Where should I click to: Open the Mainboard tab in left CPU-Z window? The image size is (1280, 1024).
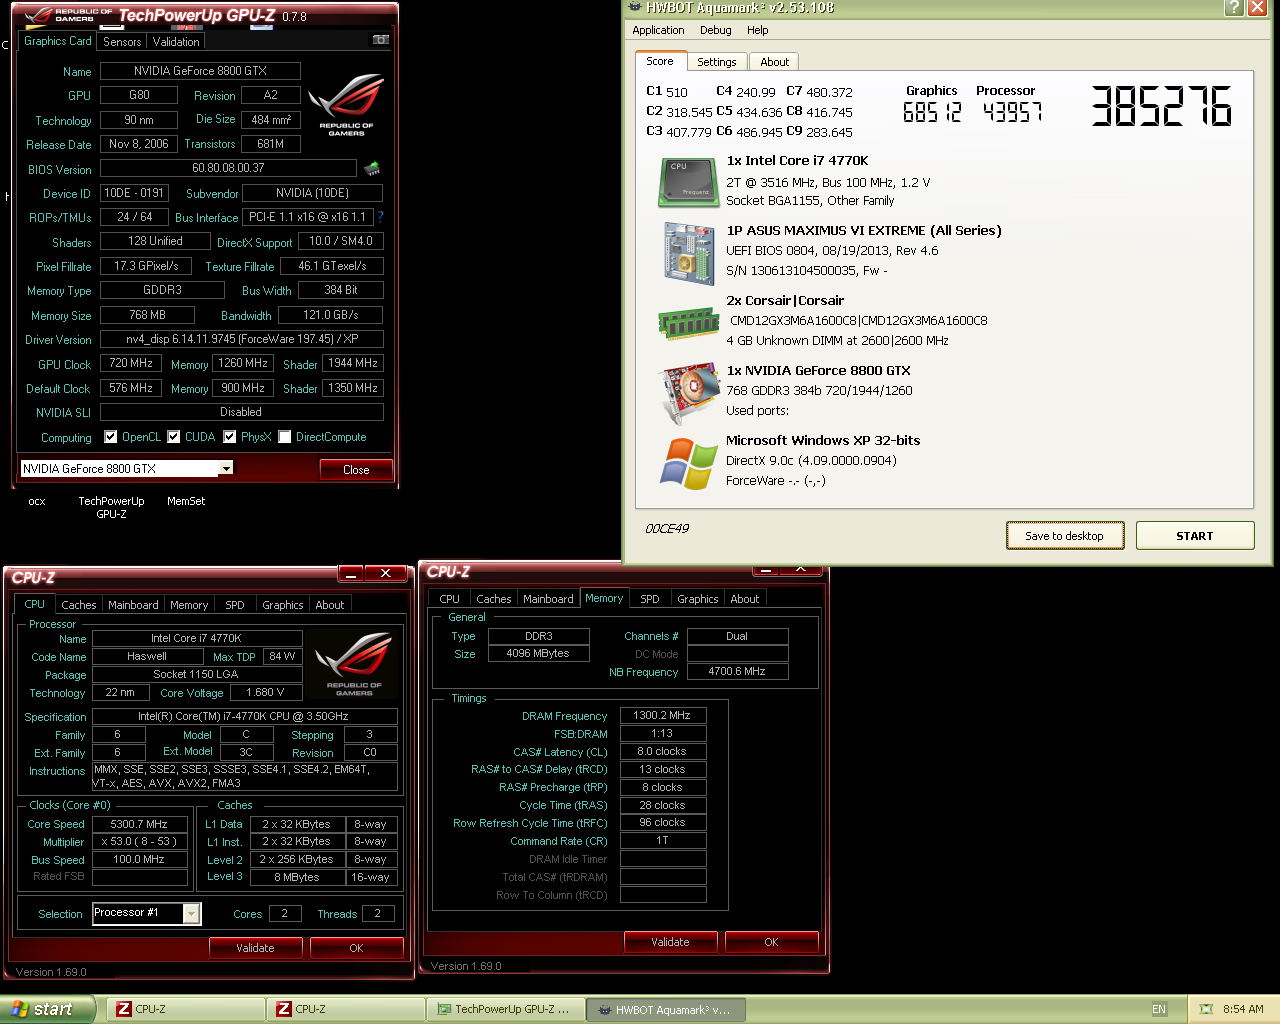click(x=133, y=605)
